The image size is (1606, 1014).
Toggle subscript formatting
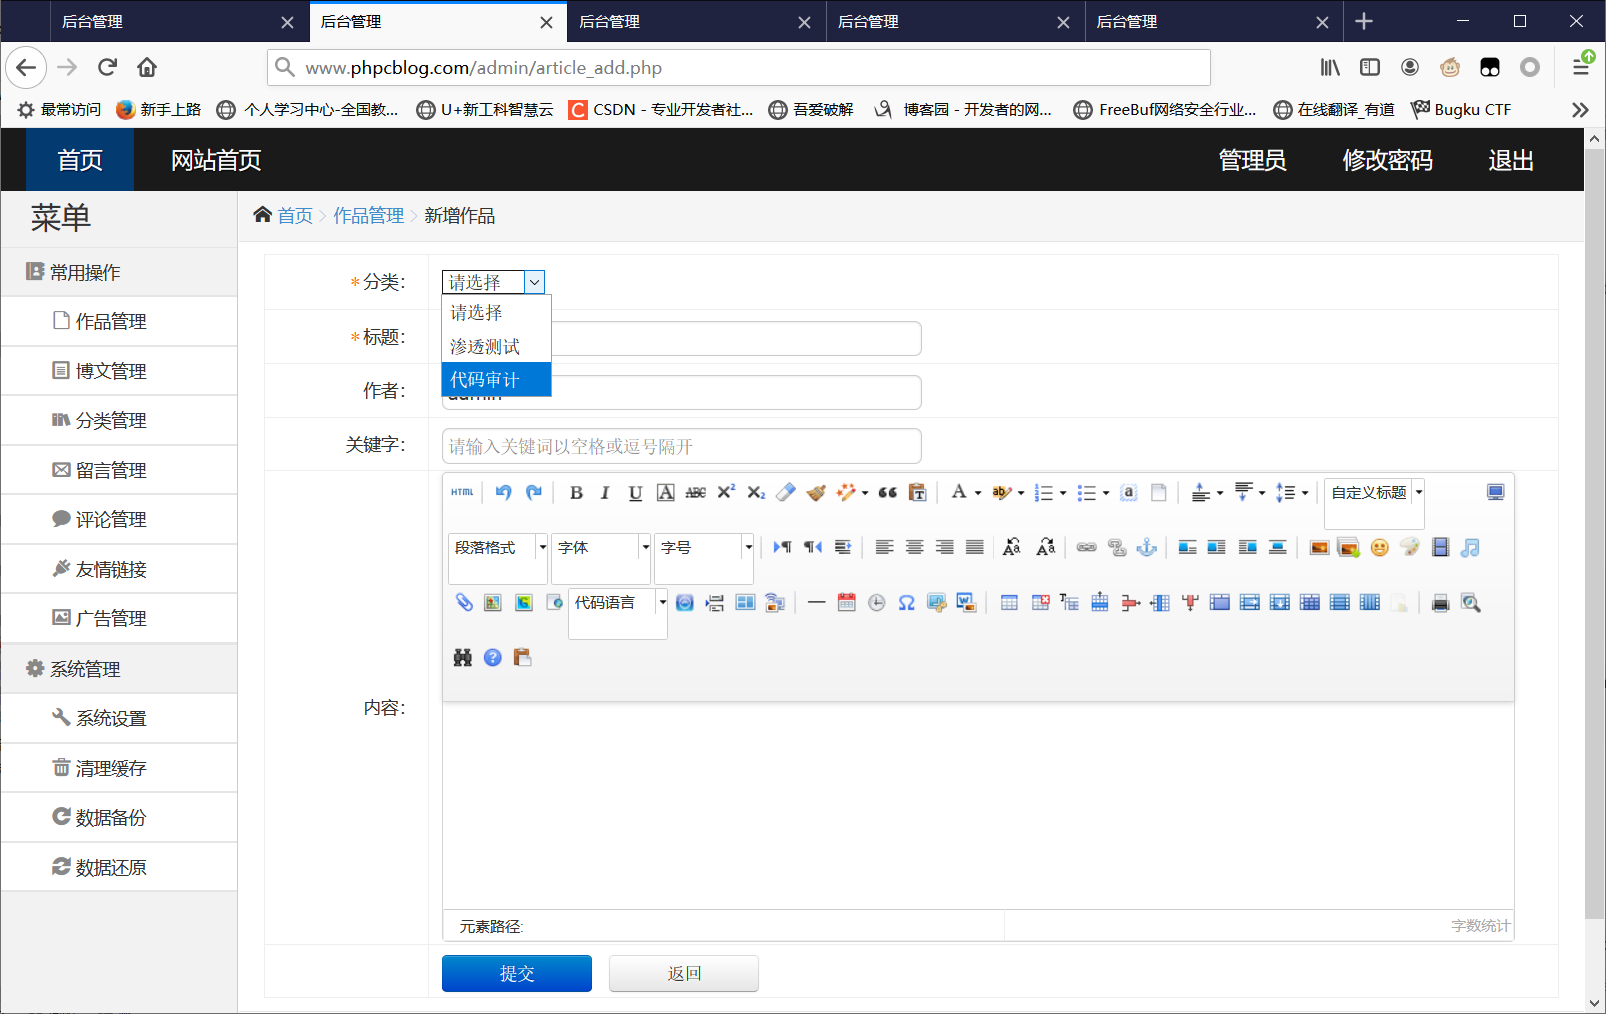coord(756,492)
